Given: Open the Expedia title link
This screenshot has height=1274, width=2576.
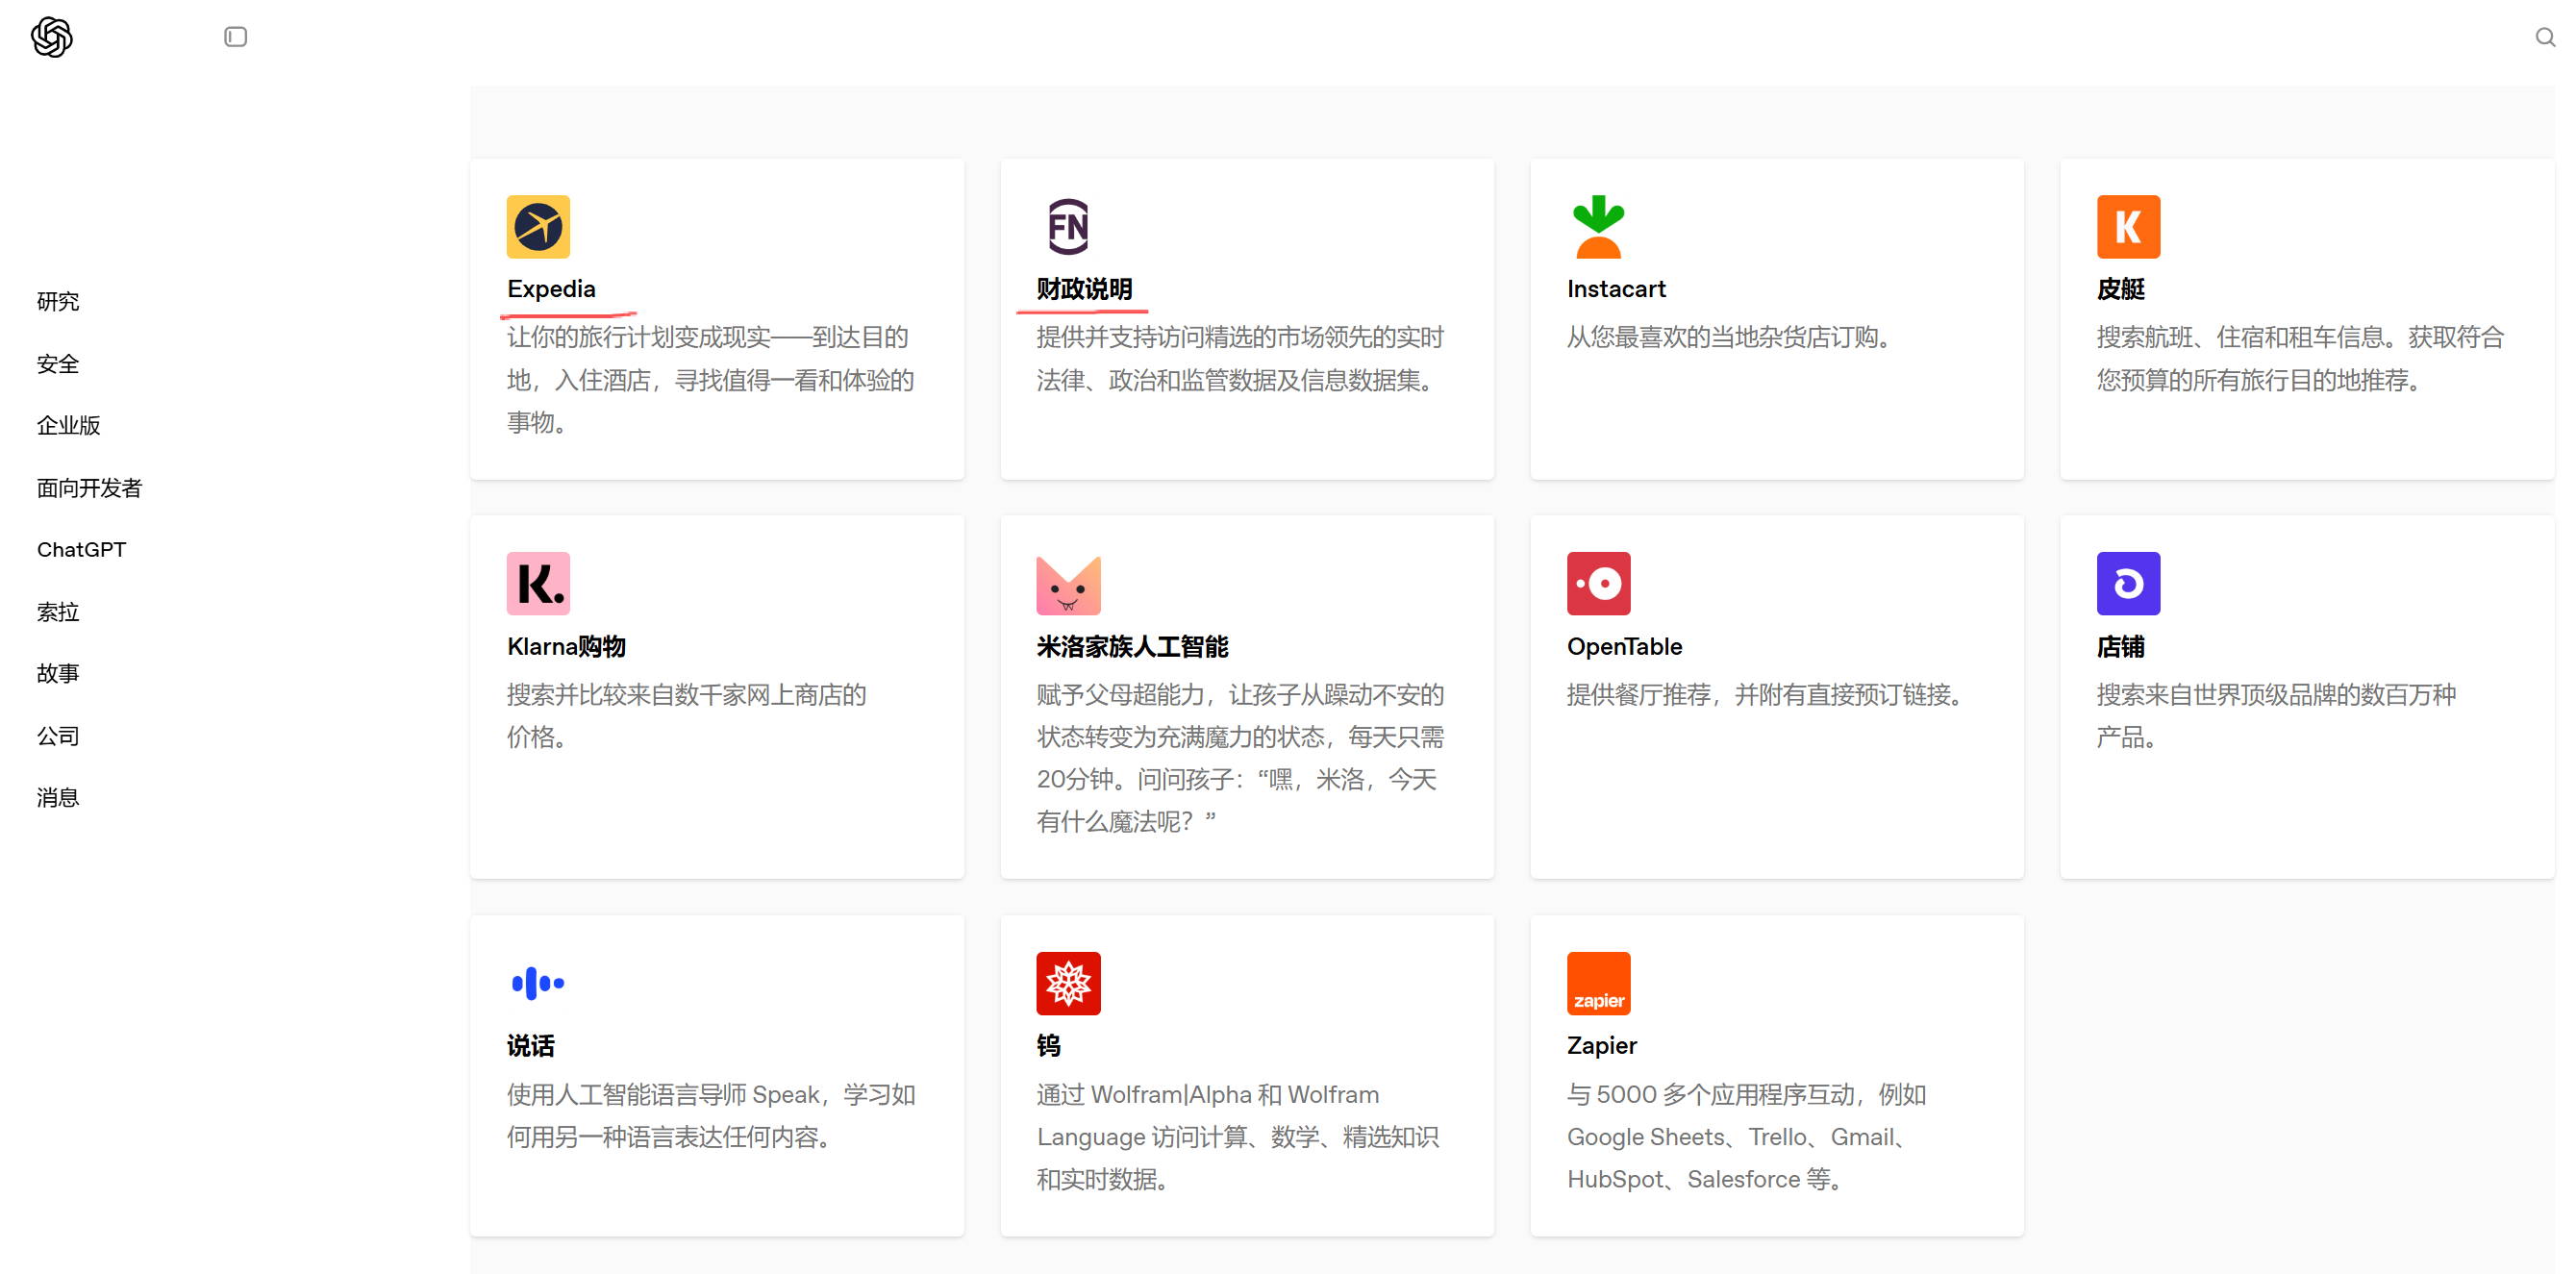Looking at the screenshot, I should click(551, 290).
